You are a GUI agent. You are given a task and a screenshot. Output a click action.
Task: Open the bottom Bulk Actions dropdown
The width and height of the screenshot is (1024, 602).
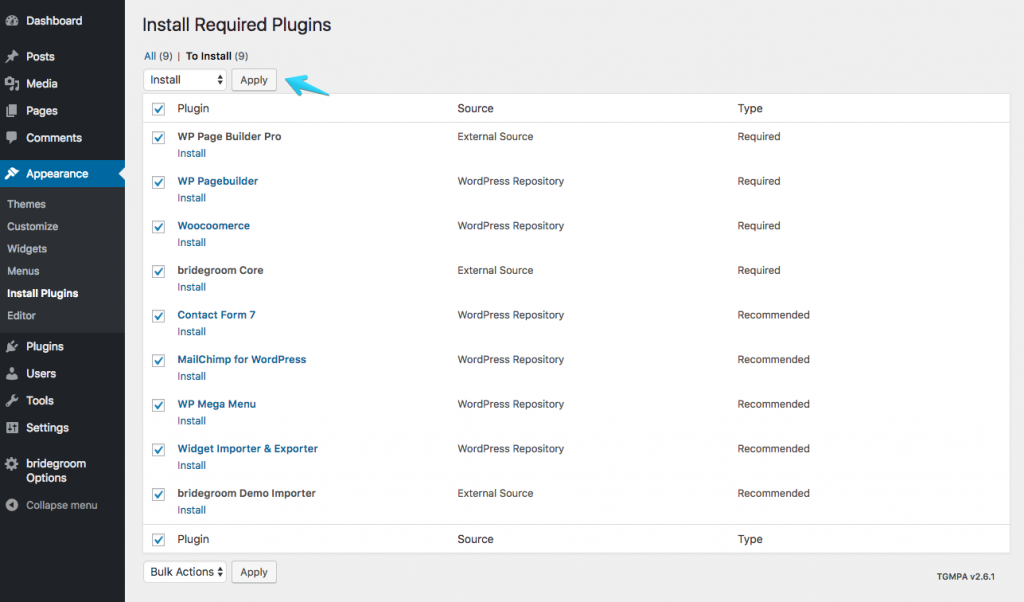pyautogui.click(x=185, y=572)
